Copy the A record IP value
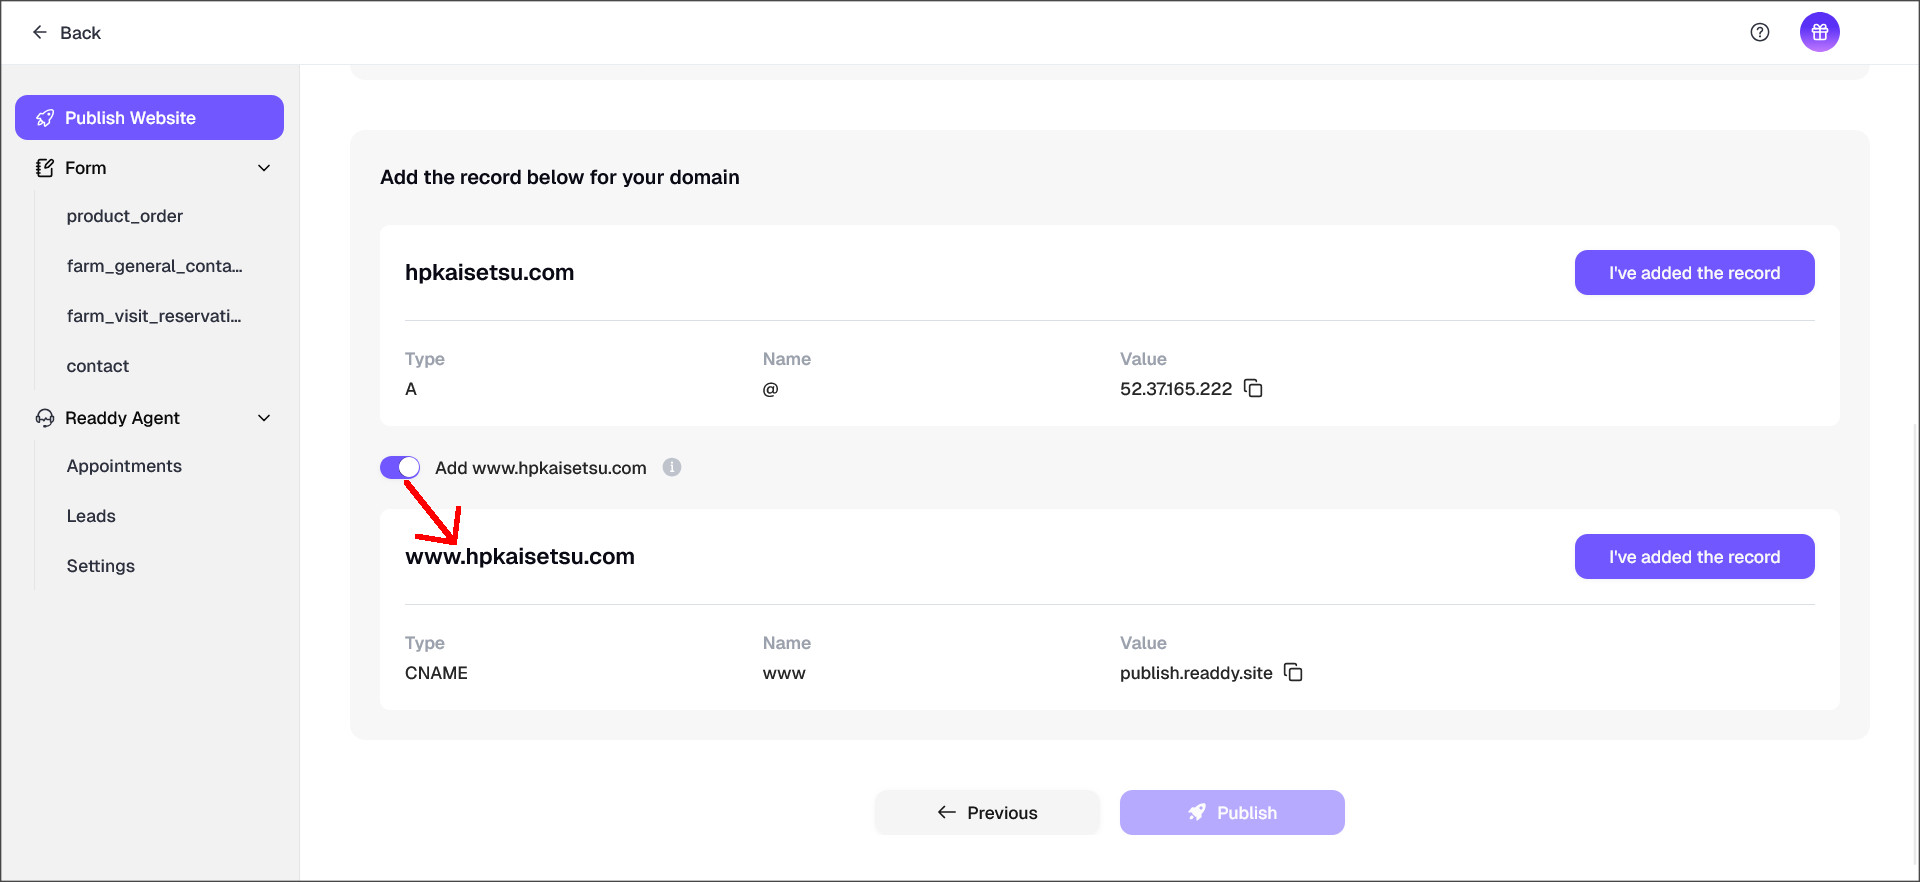 pos(1253,388)
